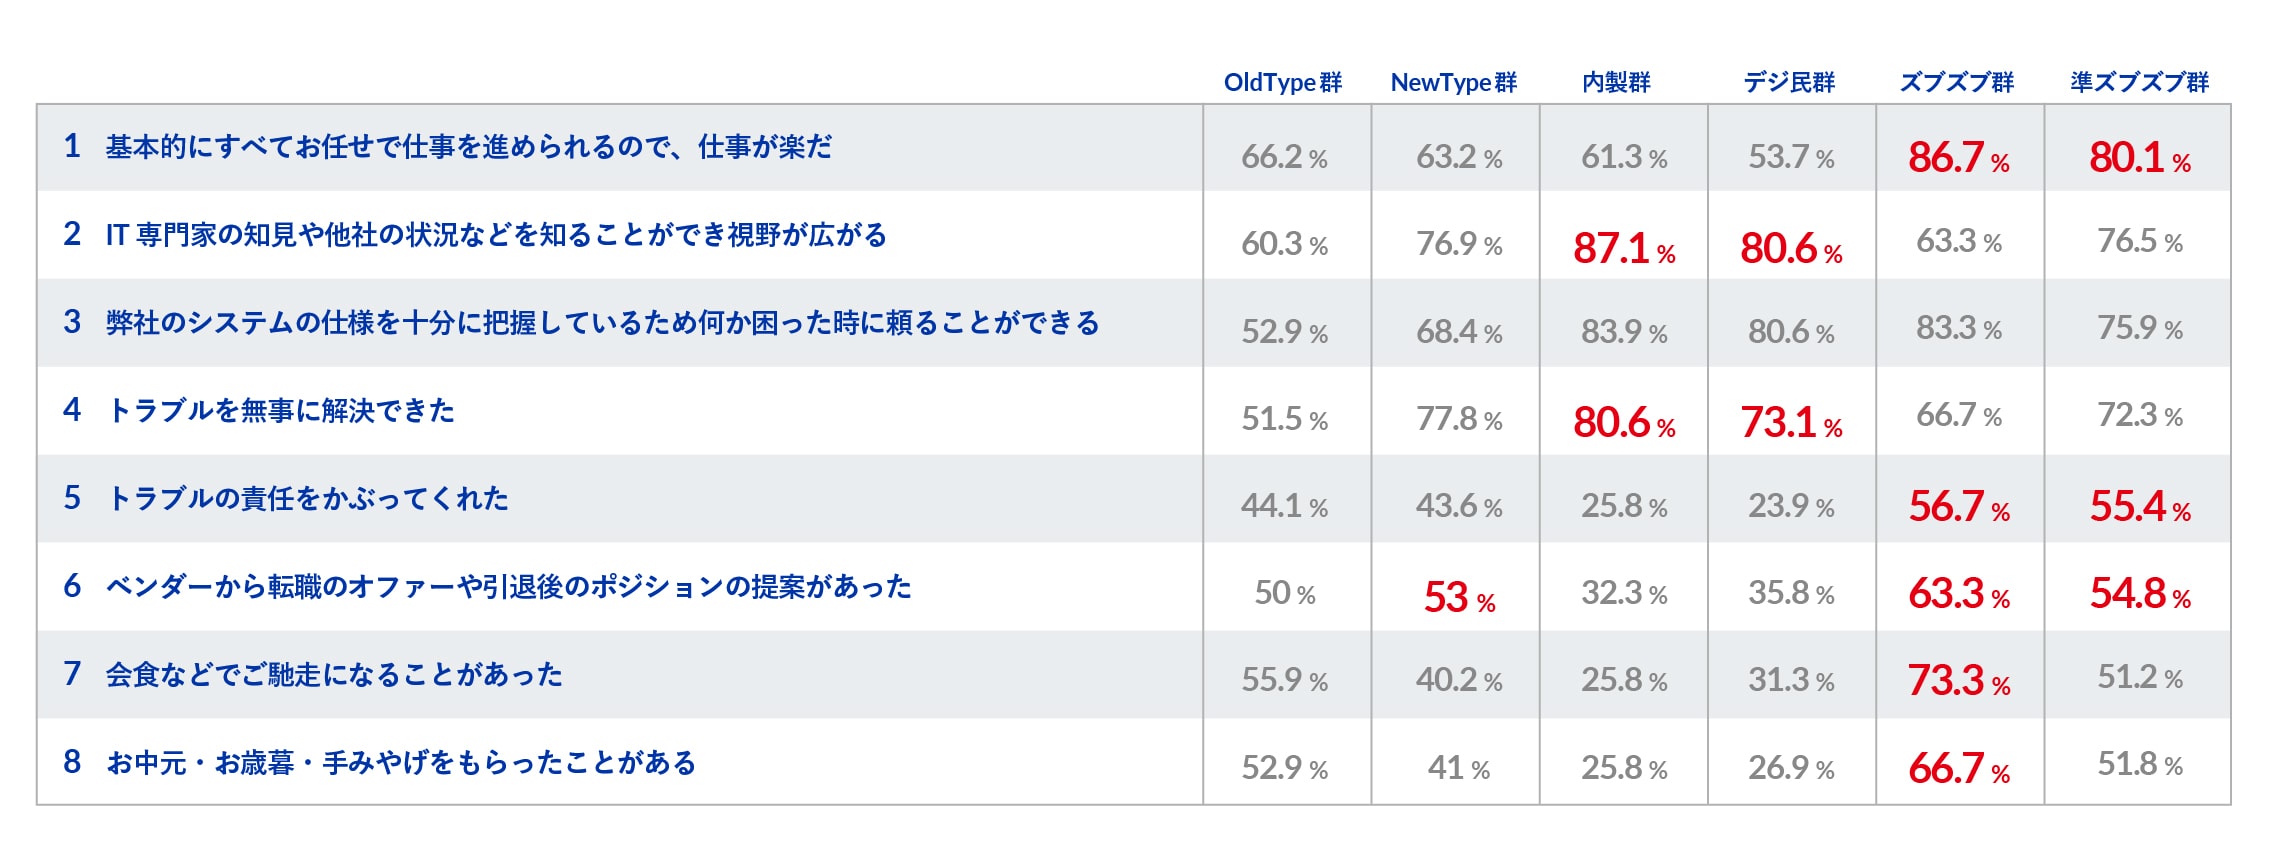Click the 50% cell in OldType群 column
Screen dimensions: 2269x866
pyautogui.click(x=1285, y=593)
